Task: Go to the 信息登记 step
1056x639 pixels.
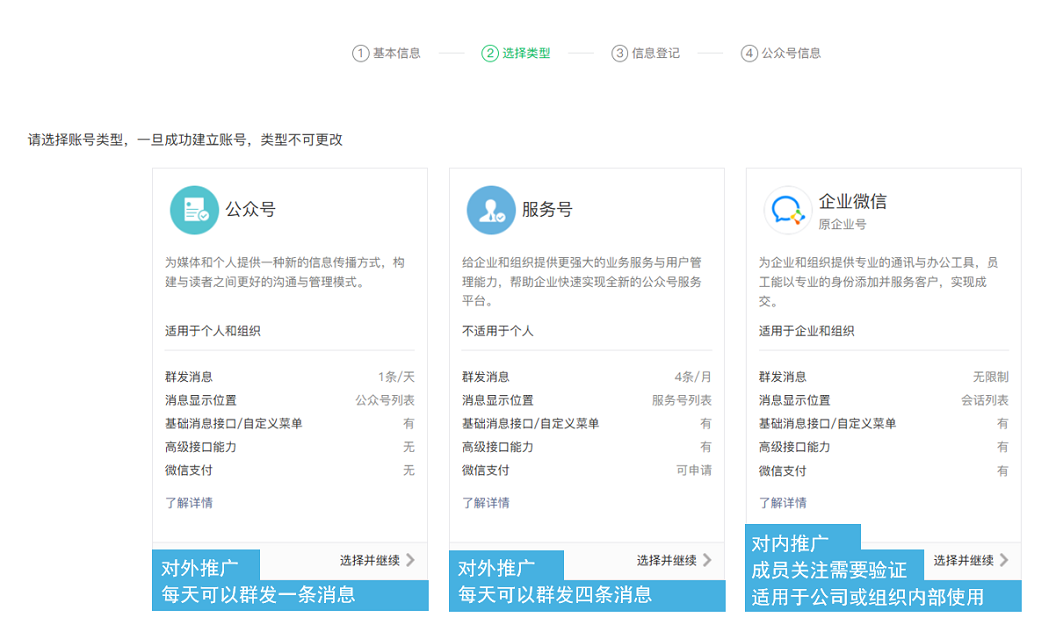Action: (655, 53)
